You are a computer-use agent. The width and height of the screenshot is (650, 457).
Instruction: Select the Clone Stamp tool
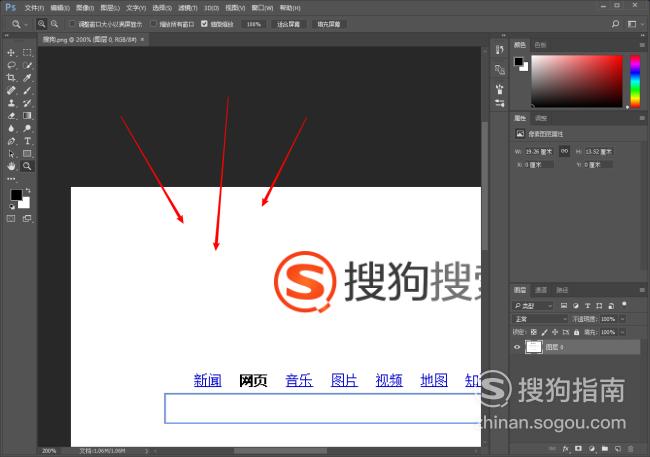point(11,103)
